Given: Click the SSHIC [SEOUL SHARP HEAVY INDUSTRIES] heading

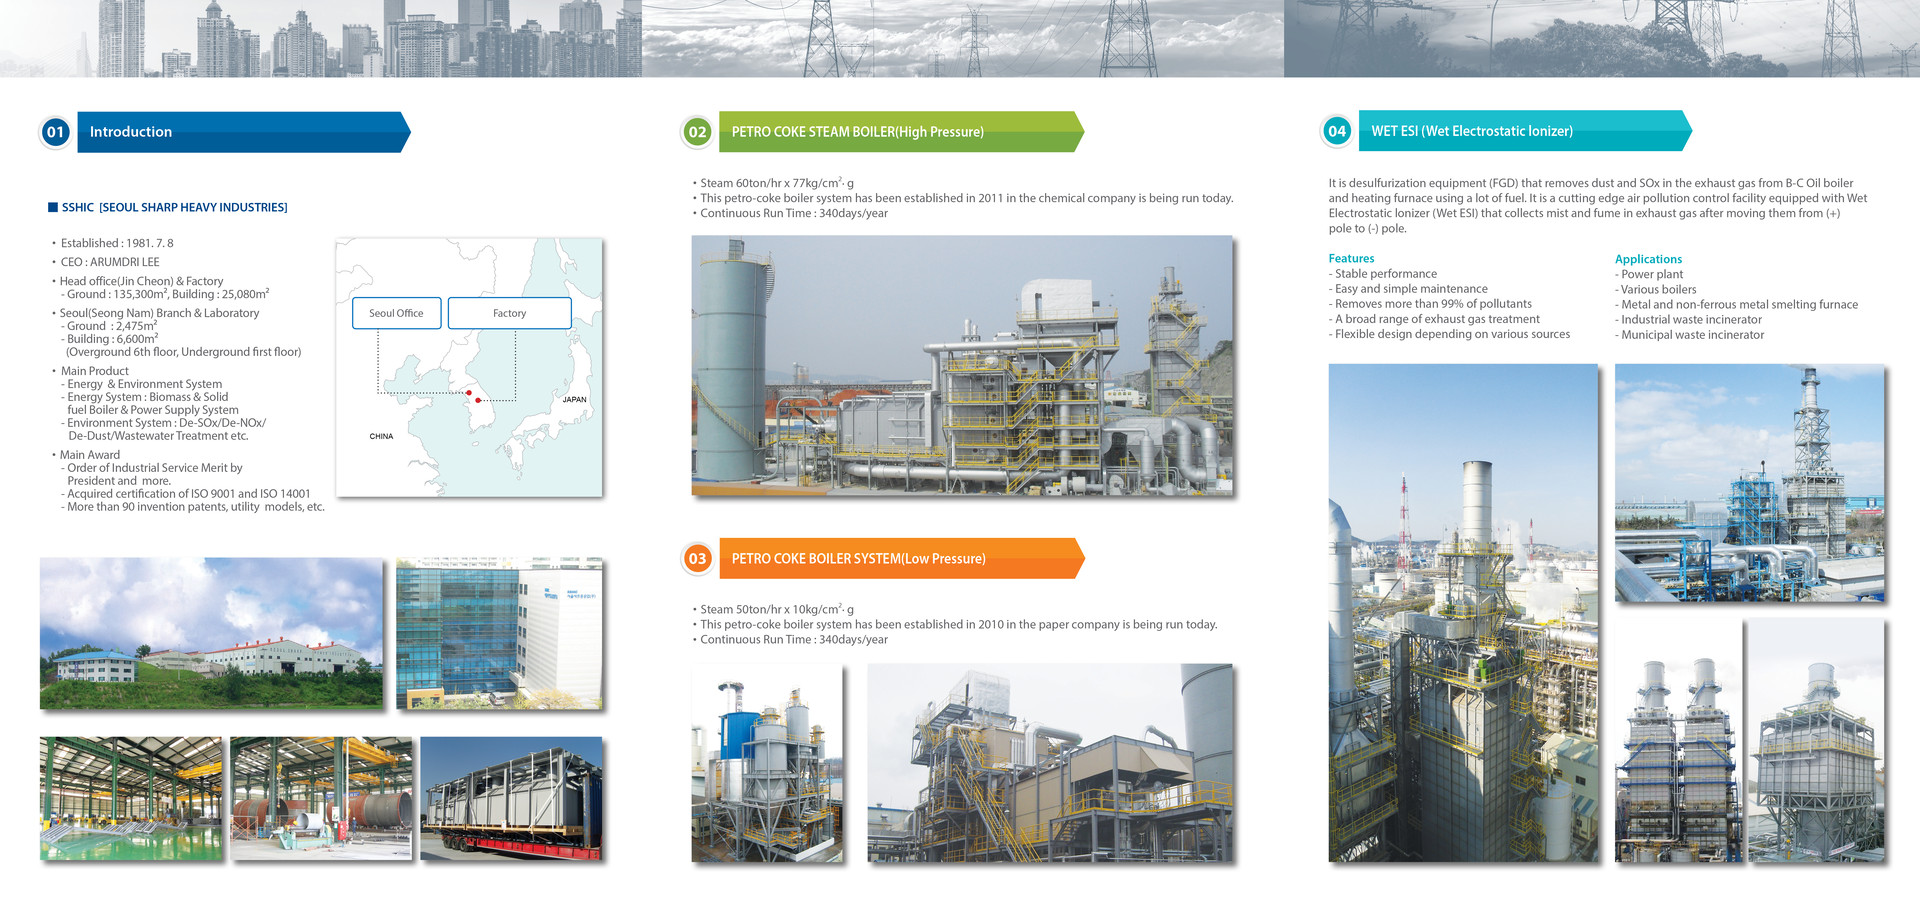Looking at the screenshot, I should [175, 207].
